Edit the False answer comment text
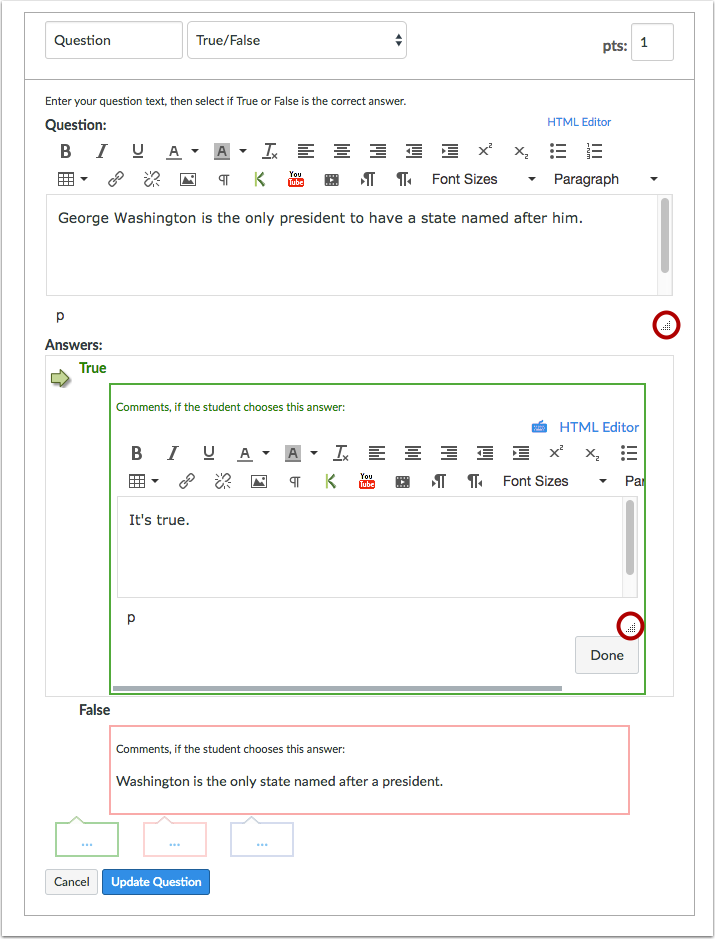This screenshot has width=715, height=939. pos(280,782)
